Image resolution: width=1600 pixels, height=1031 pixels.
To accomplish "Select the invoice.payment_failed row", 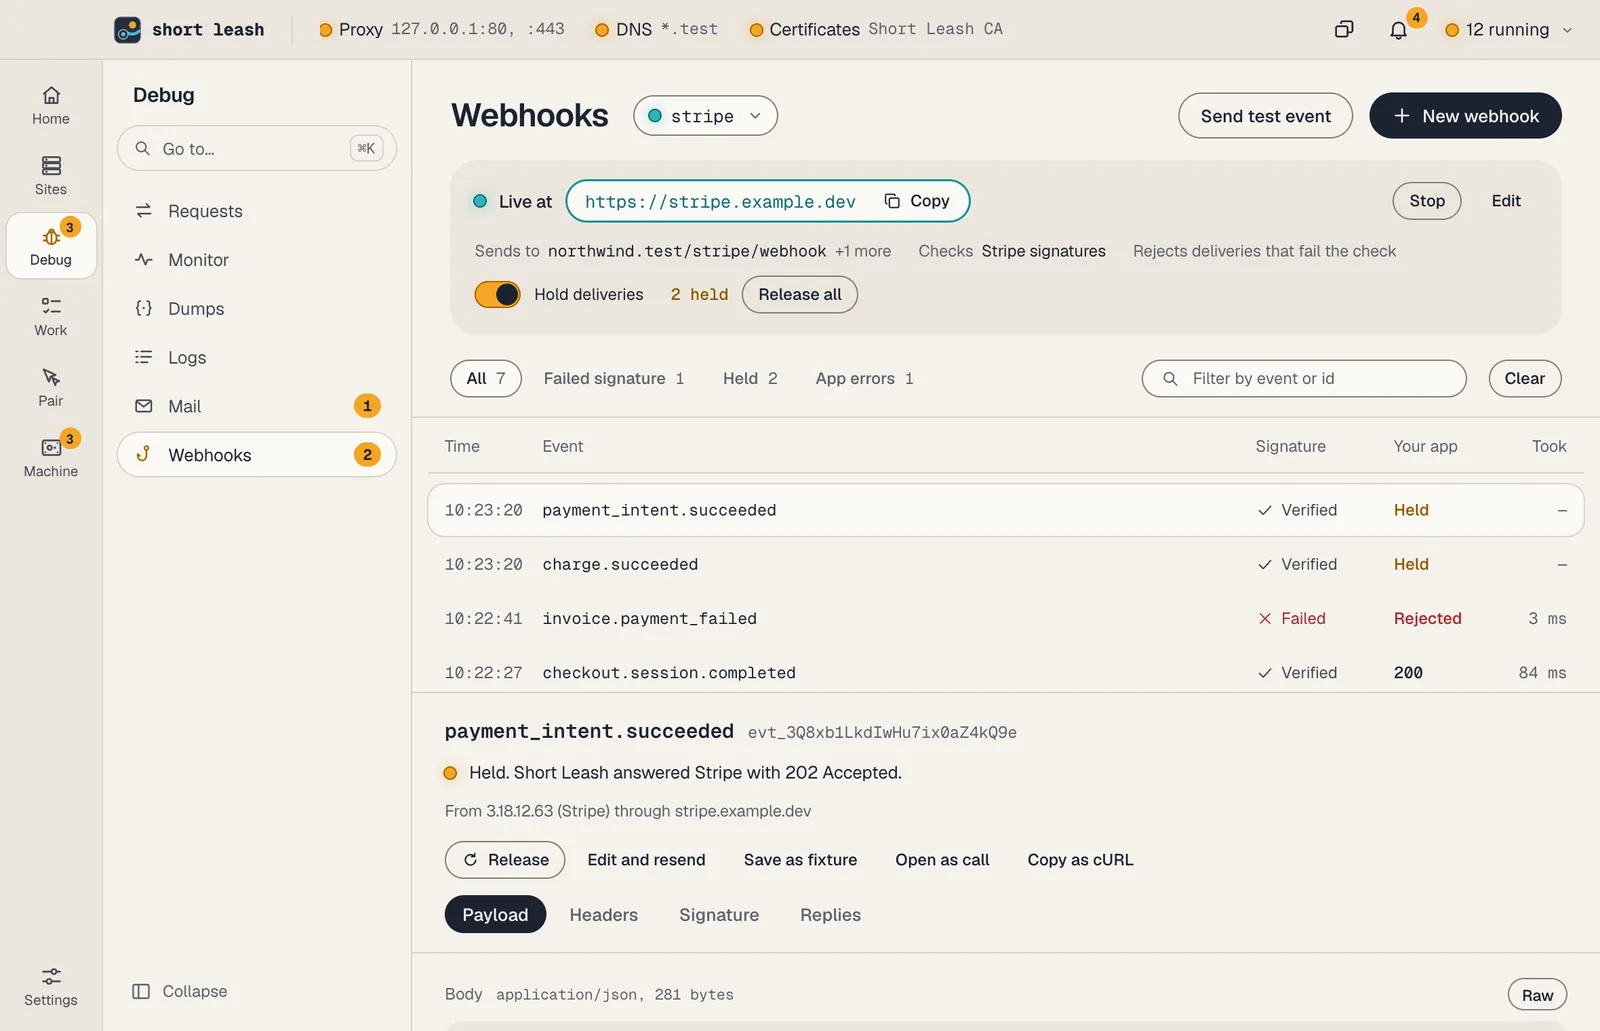I will pyautogui.click(x=1005, y=619).
